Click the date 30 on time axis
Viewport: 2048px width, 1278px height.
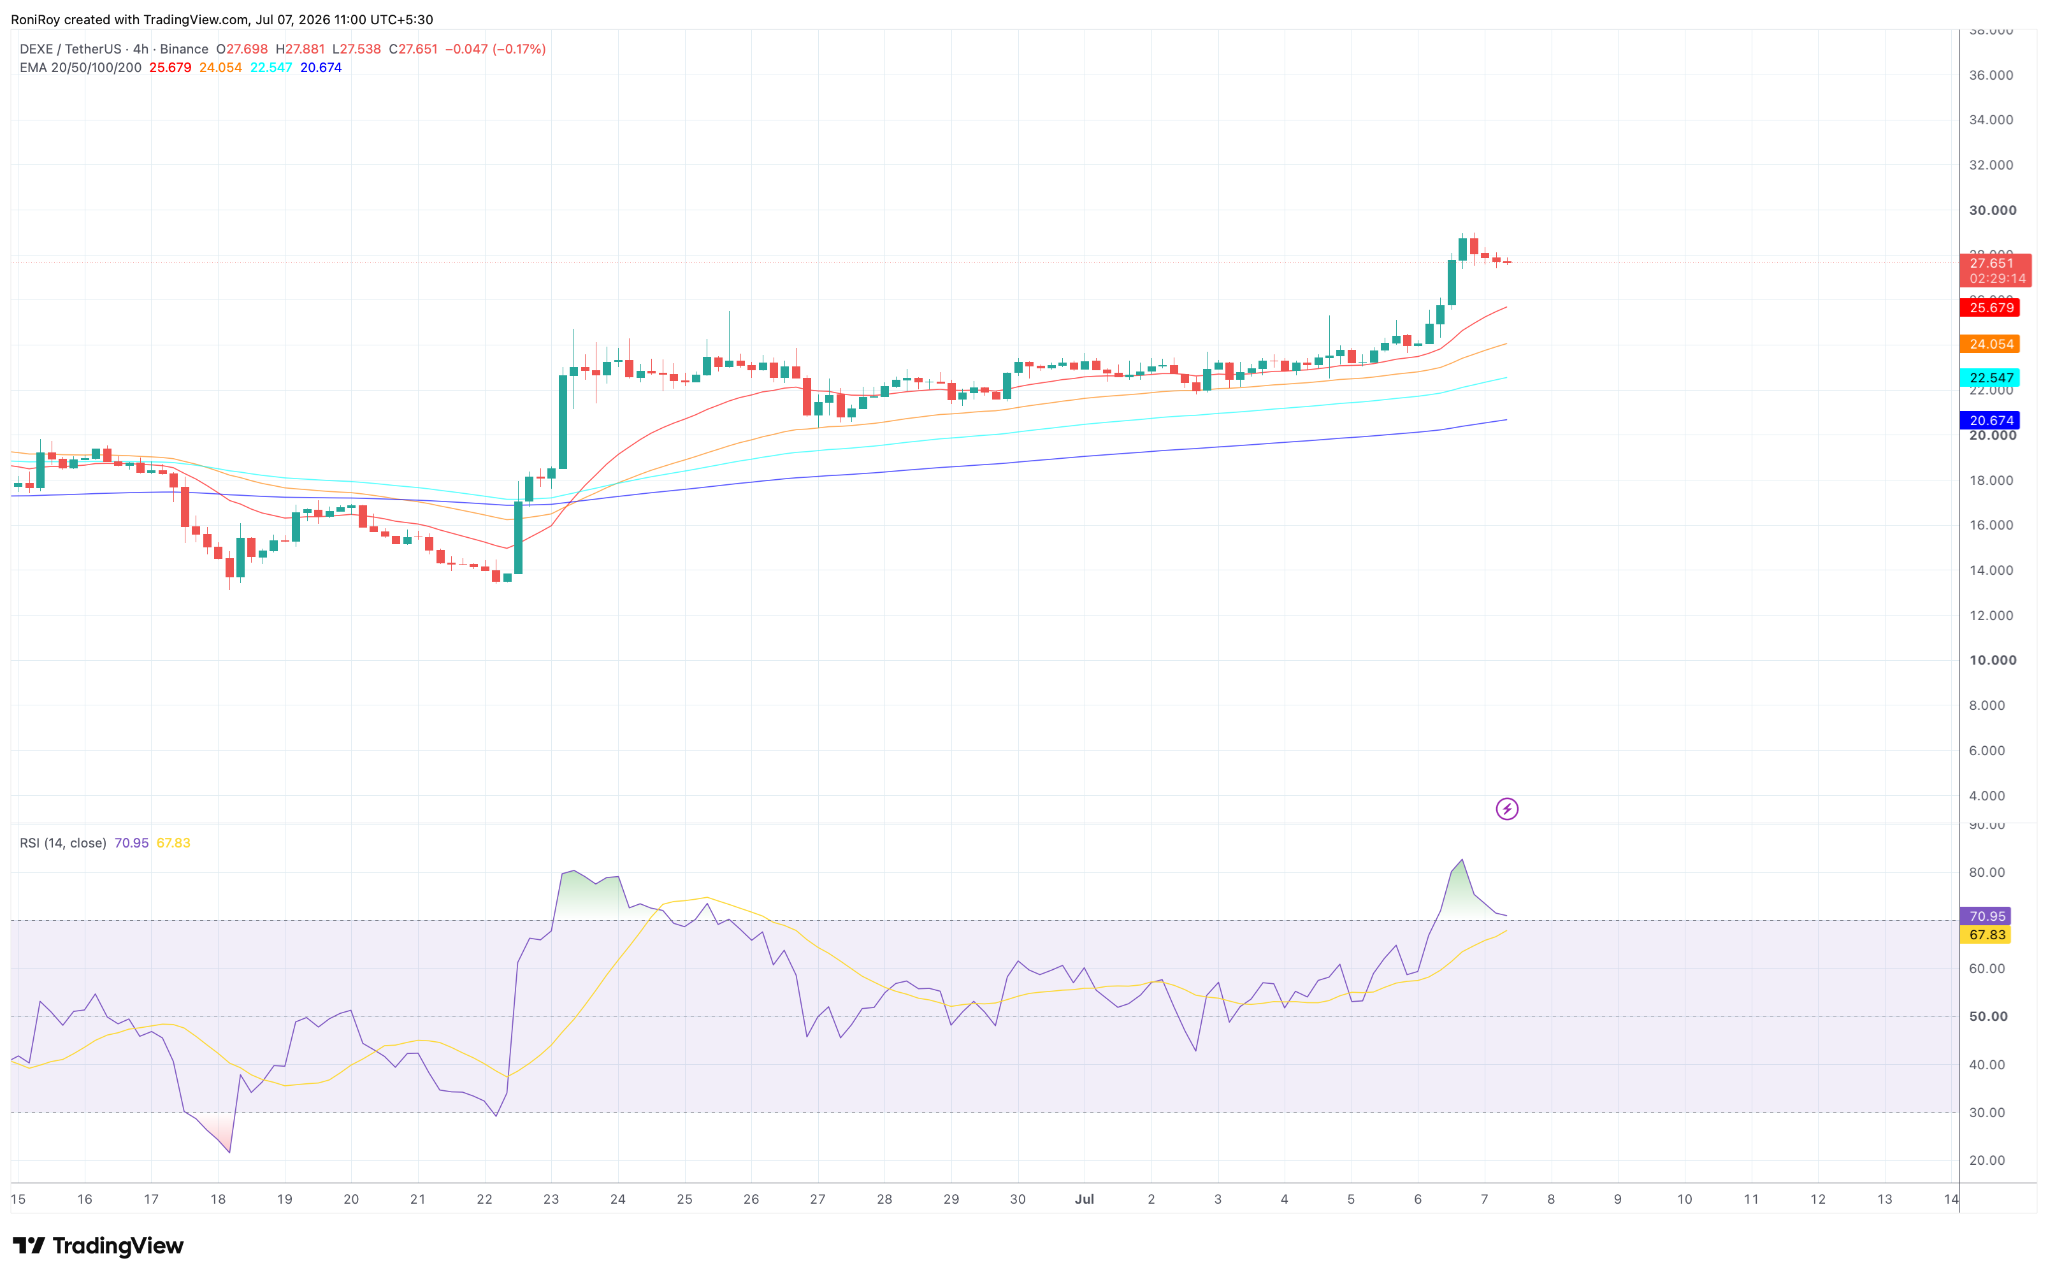(1018, 1199)
